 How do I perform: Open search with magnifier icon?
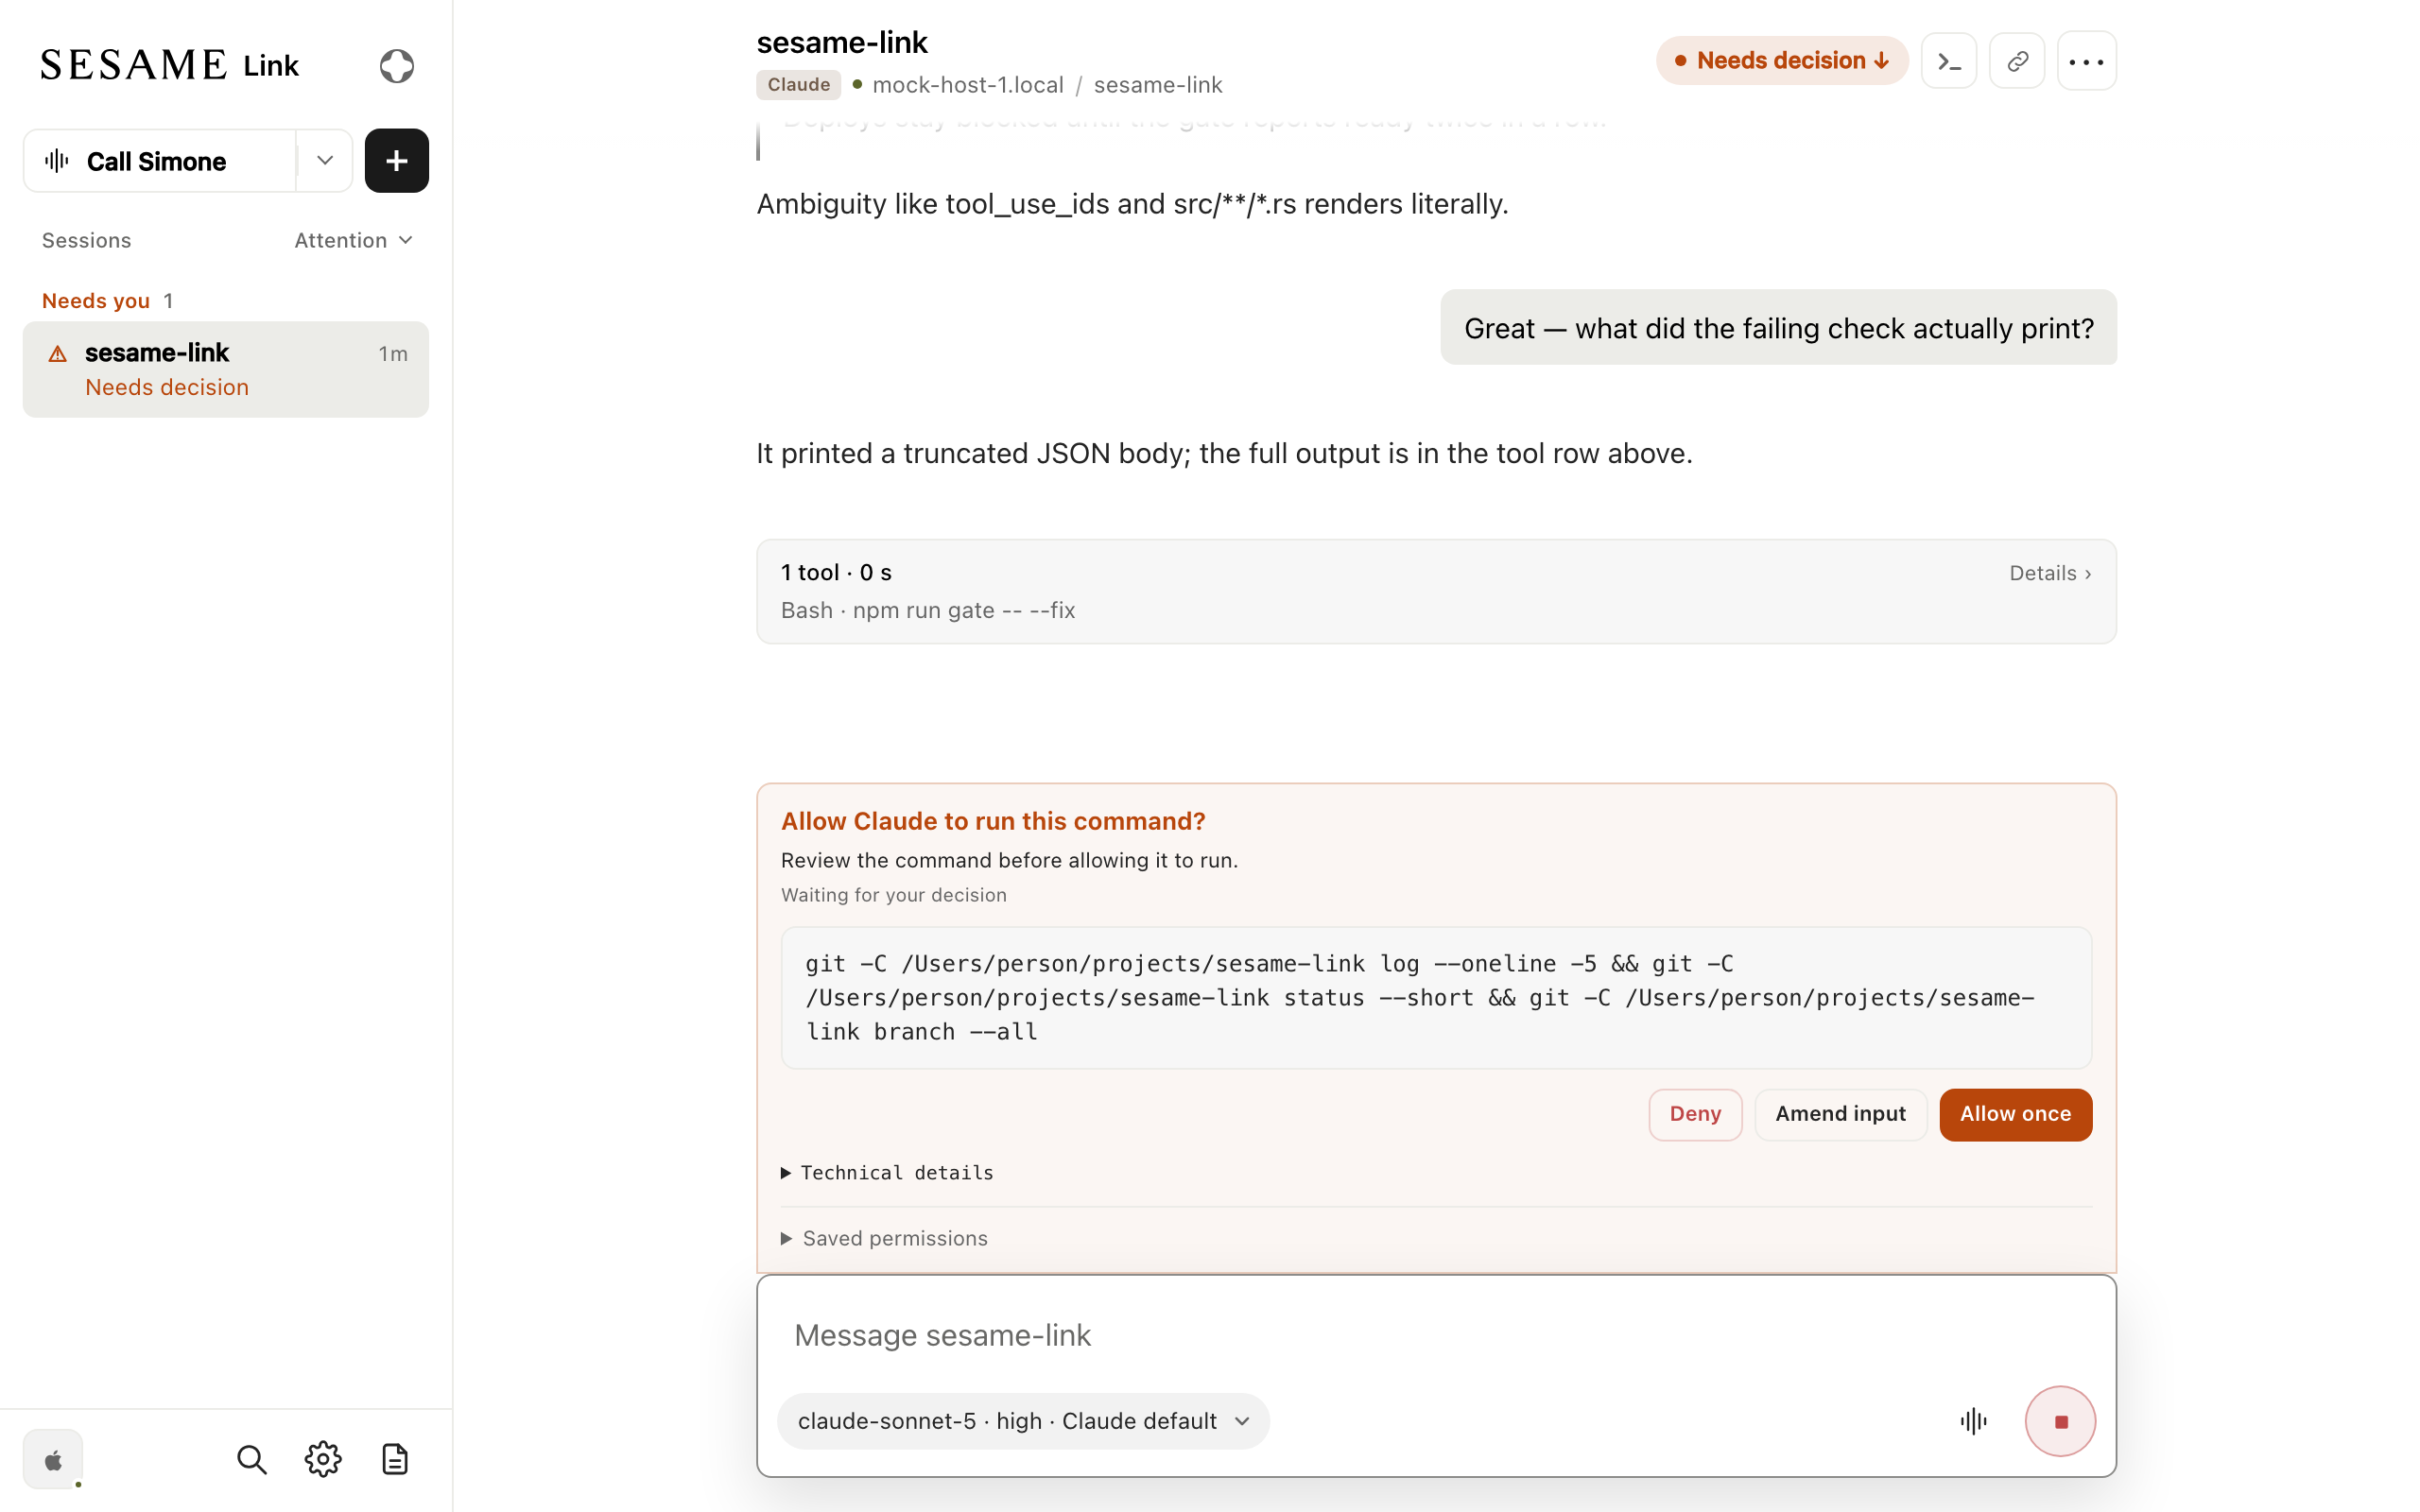tap(251, 1460)
